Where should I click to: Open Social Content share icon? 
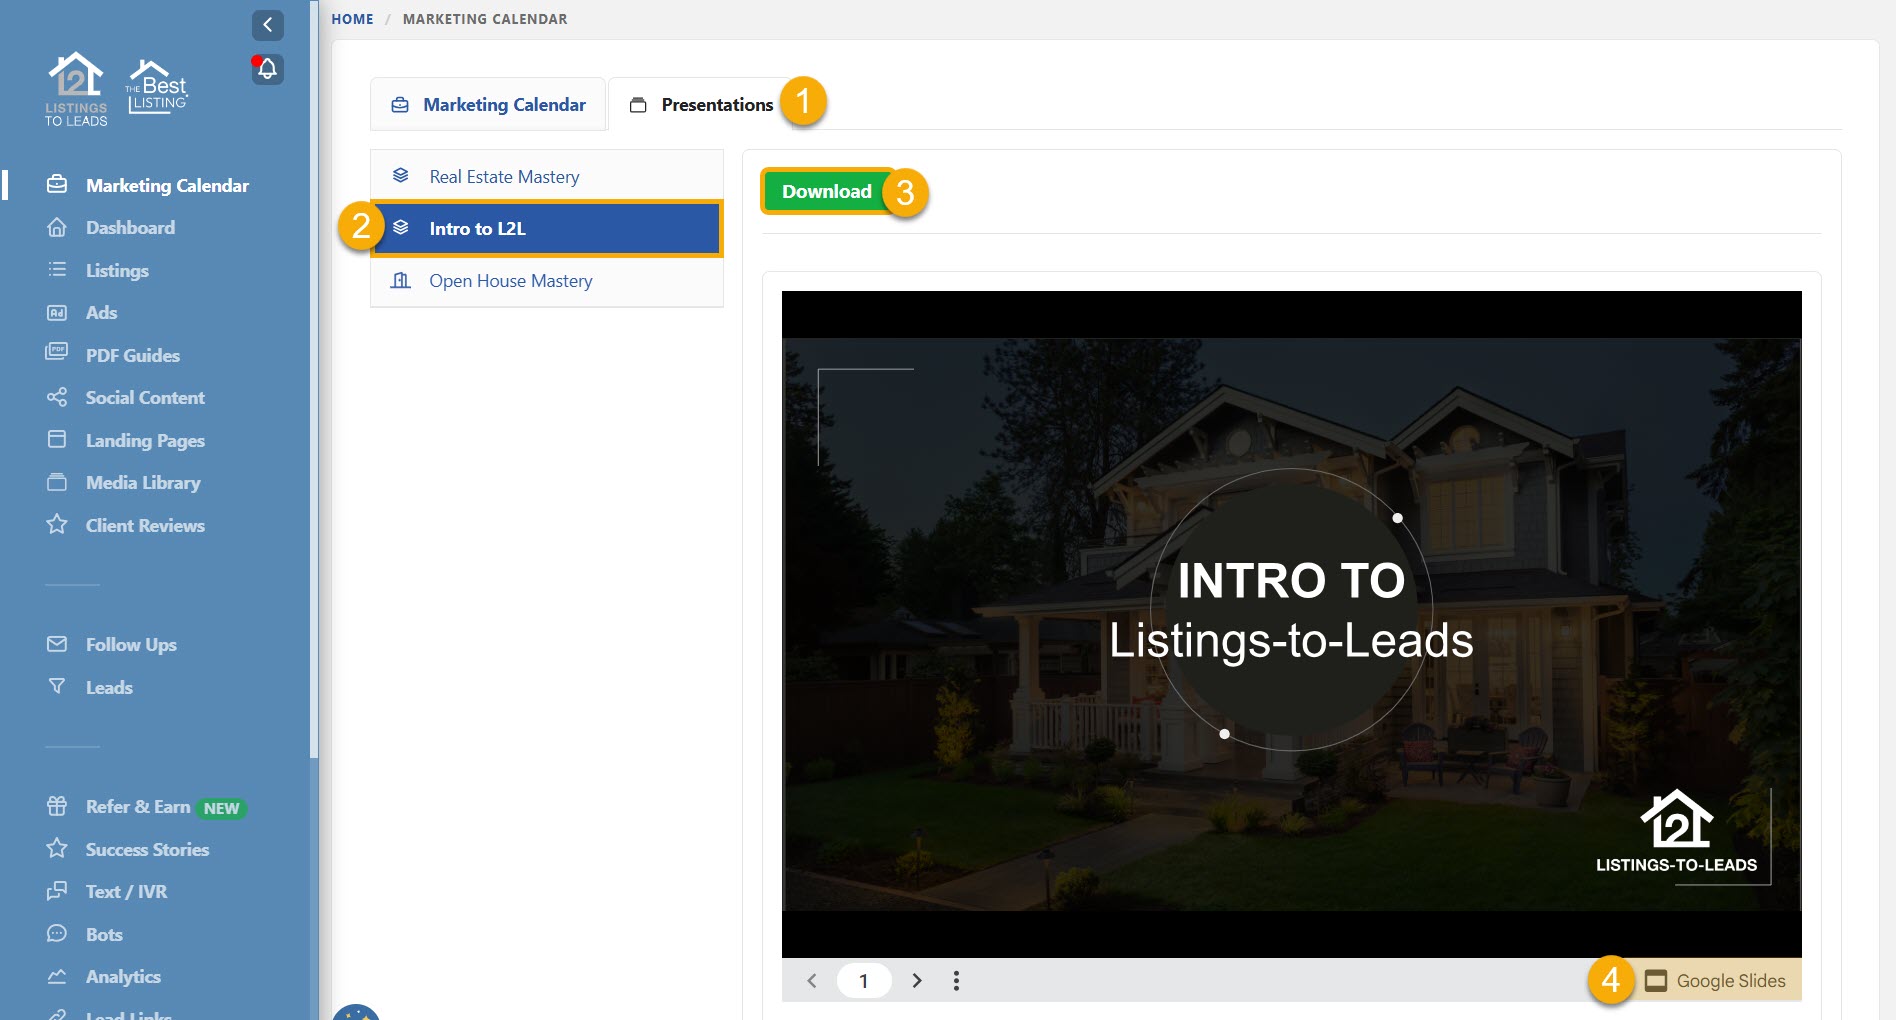click(57, 398)
